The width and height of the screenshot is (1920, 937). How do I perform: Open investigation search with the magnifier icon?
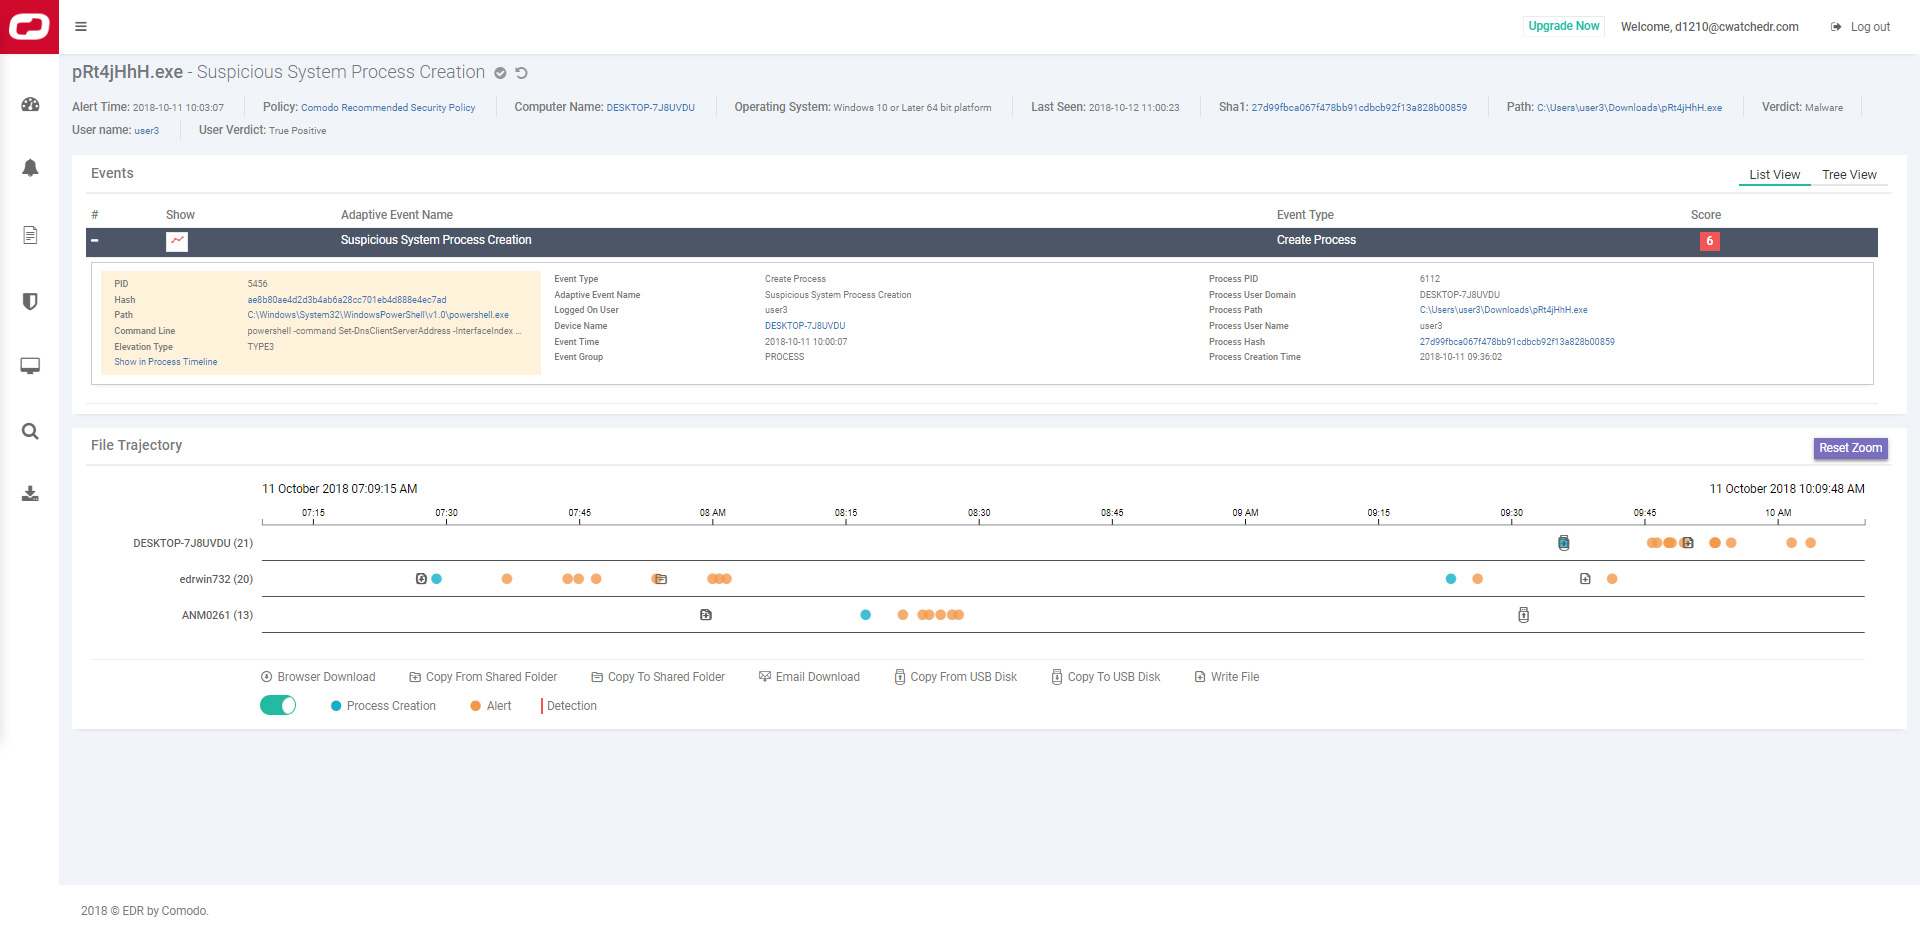[x=30, y=431]
